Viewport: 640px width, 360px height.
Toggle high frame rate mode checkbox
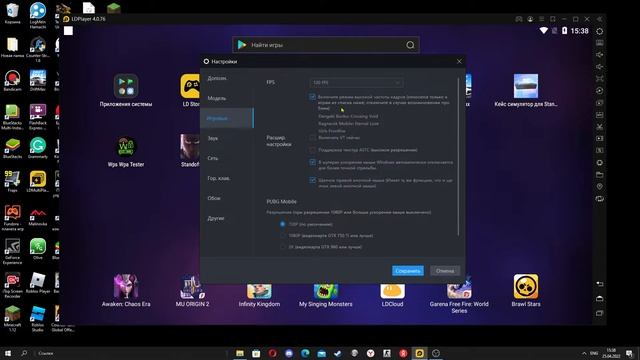312,97
